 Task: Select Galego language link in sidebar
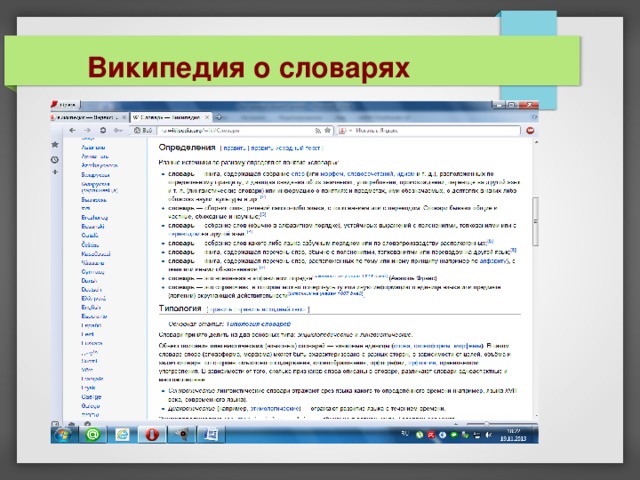[90, 406]
